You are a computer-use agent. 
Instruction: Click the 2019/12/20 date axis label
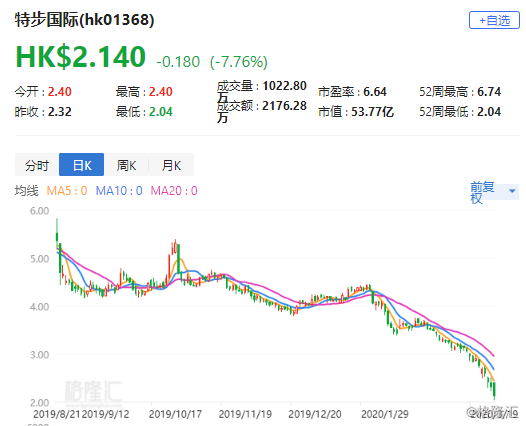[x=315, y=414]
